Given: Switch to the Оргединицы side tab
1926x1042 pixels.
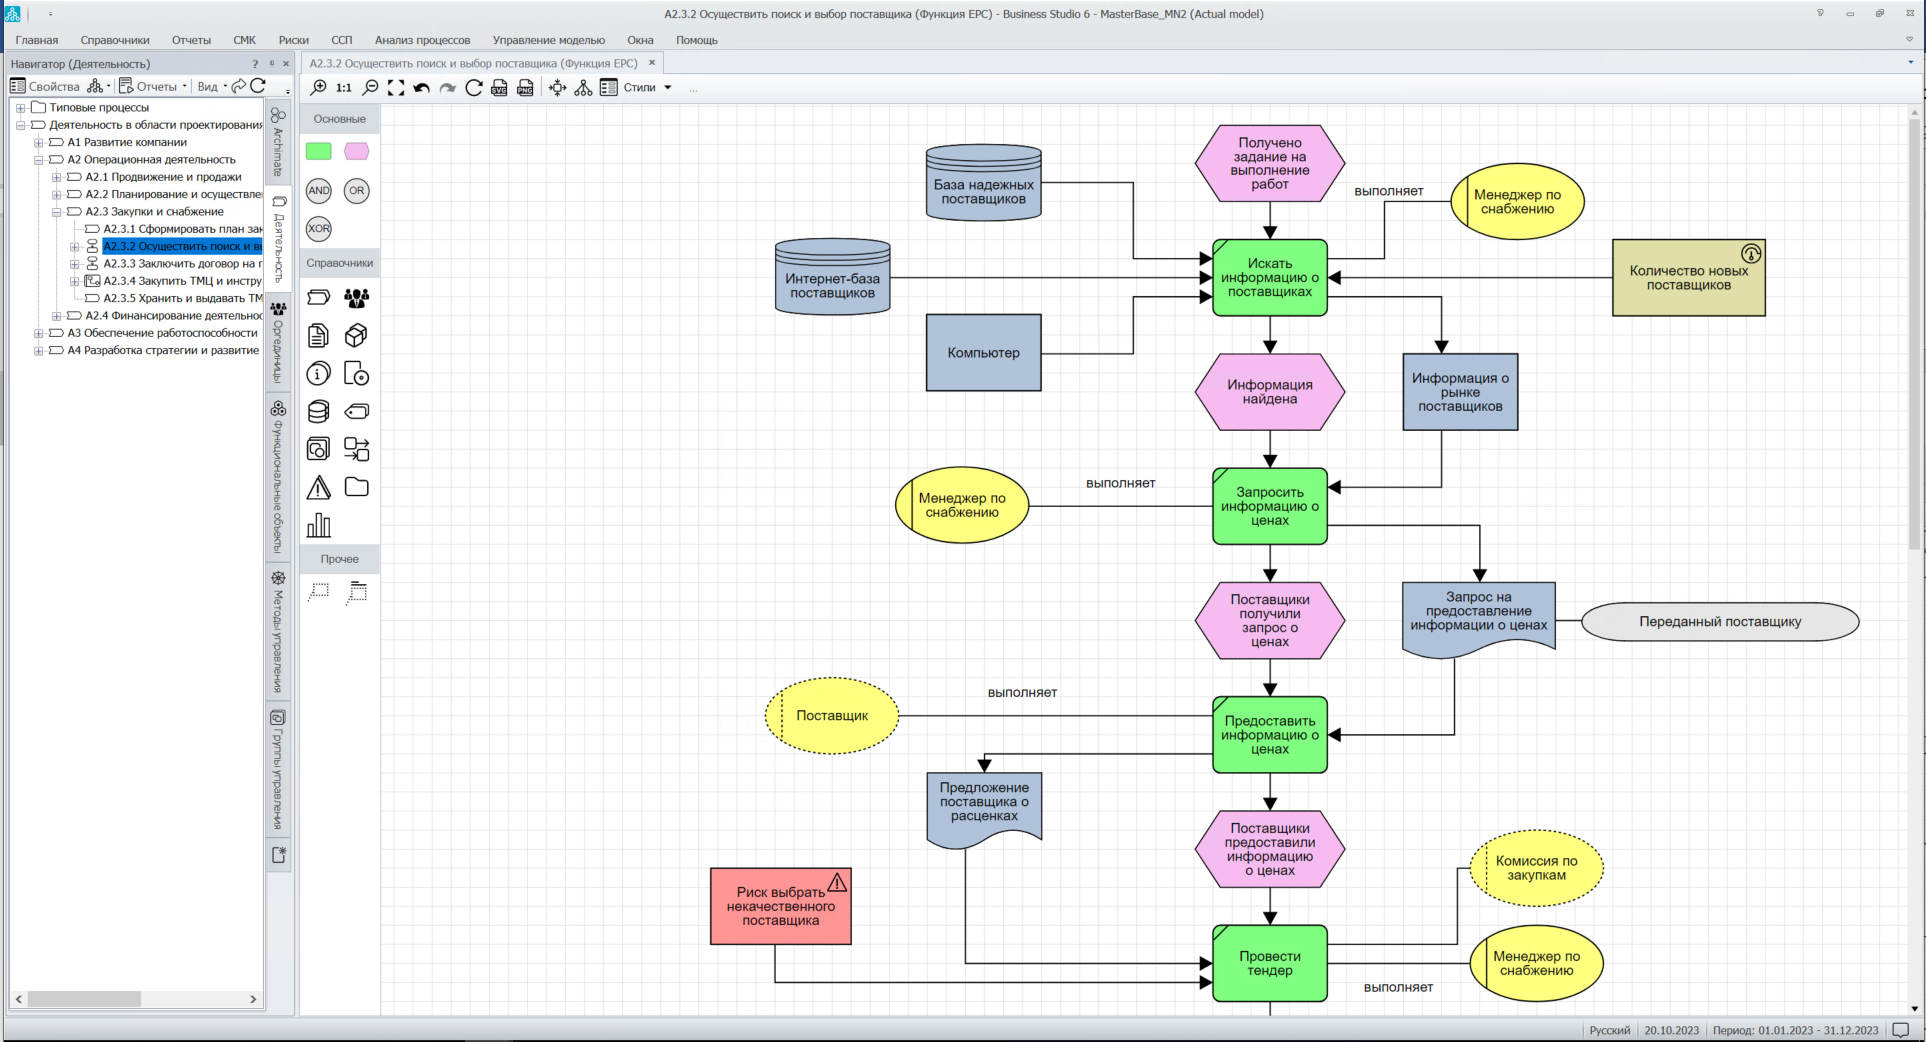Looking at the screenshot, I should coord(279,342).
